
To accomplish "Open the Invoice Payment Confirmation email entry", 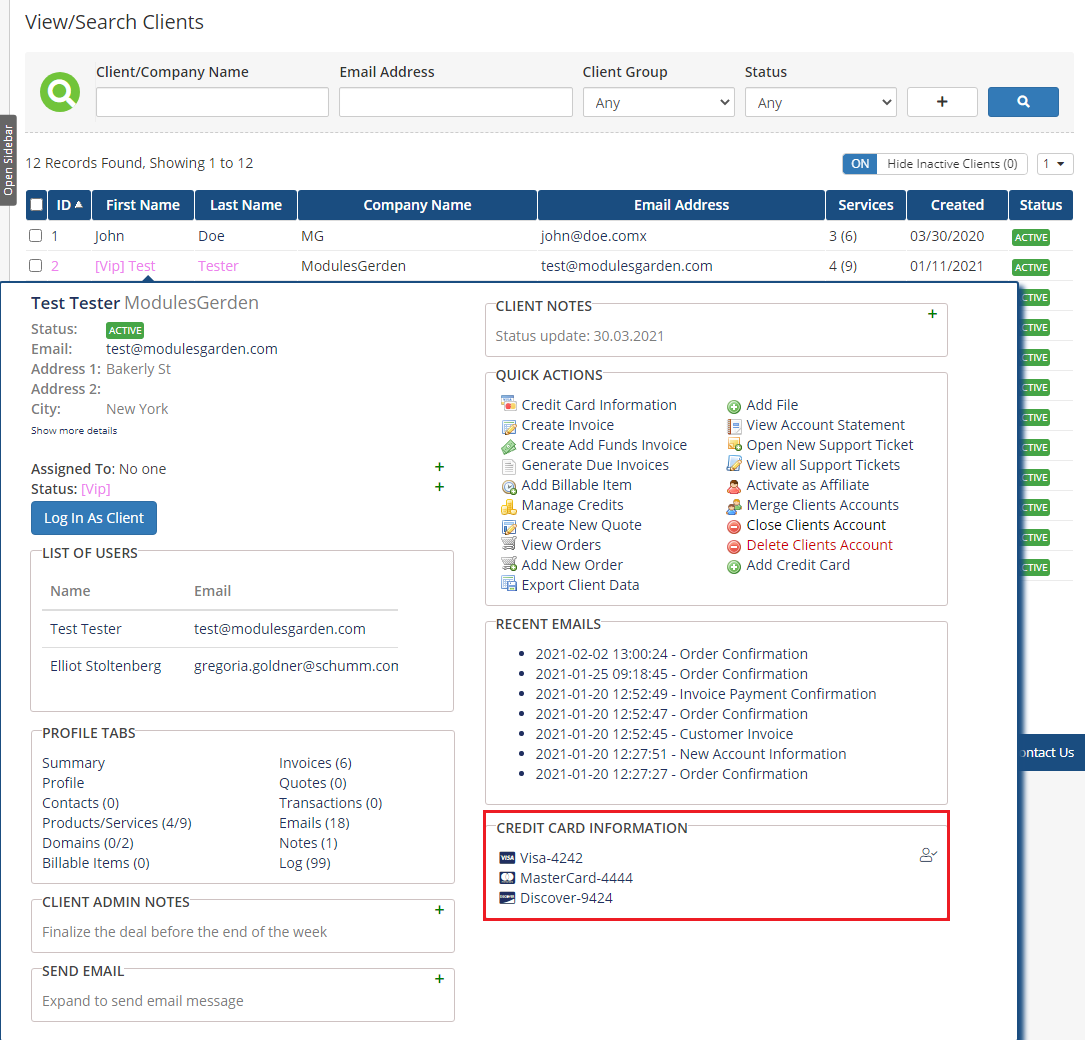I will click(x=706, y=694).
